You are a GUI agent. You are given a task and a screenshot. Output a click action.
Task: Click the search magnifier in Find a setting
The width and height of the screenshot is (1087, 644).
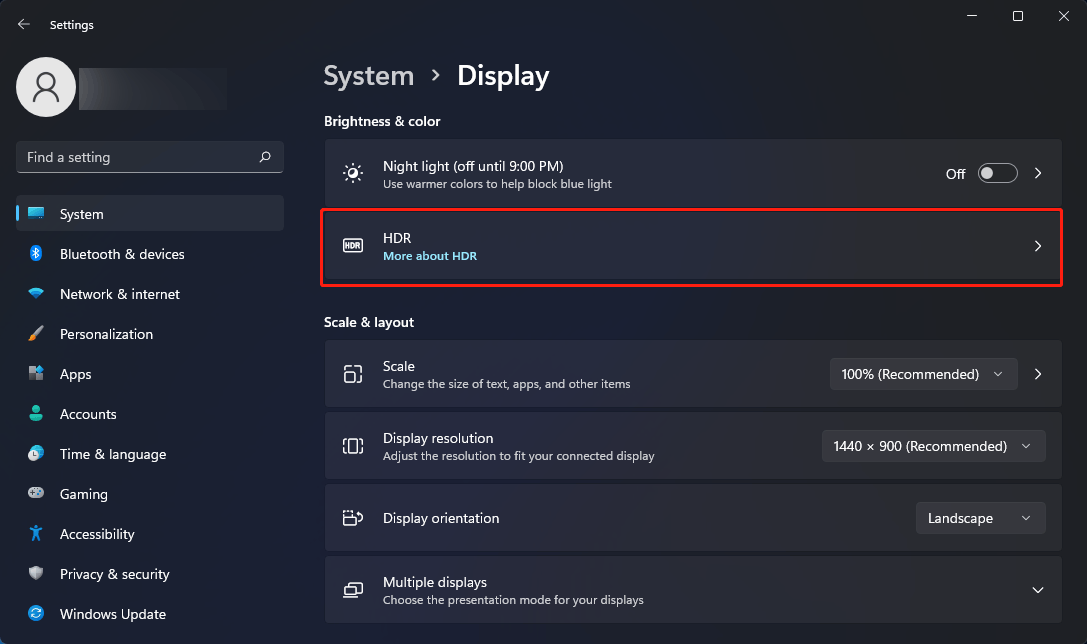265,157
